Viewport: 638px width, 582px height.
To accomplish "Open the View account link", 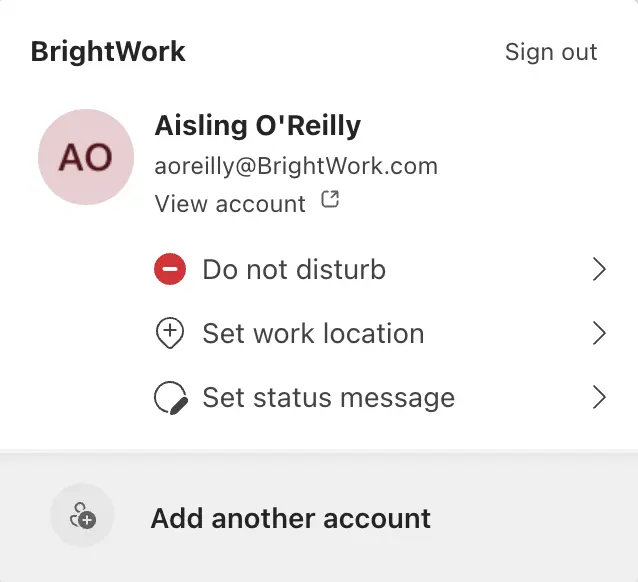I will click(230, 204).
